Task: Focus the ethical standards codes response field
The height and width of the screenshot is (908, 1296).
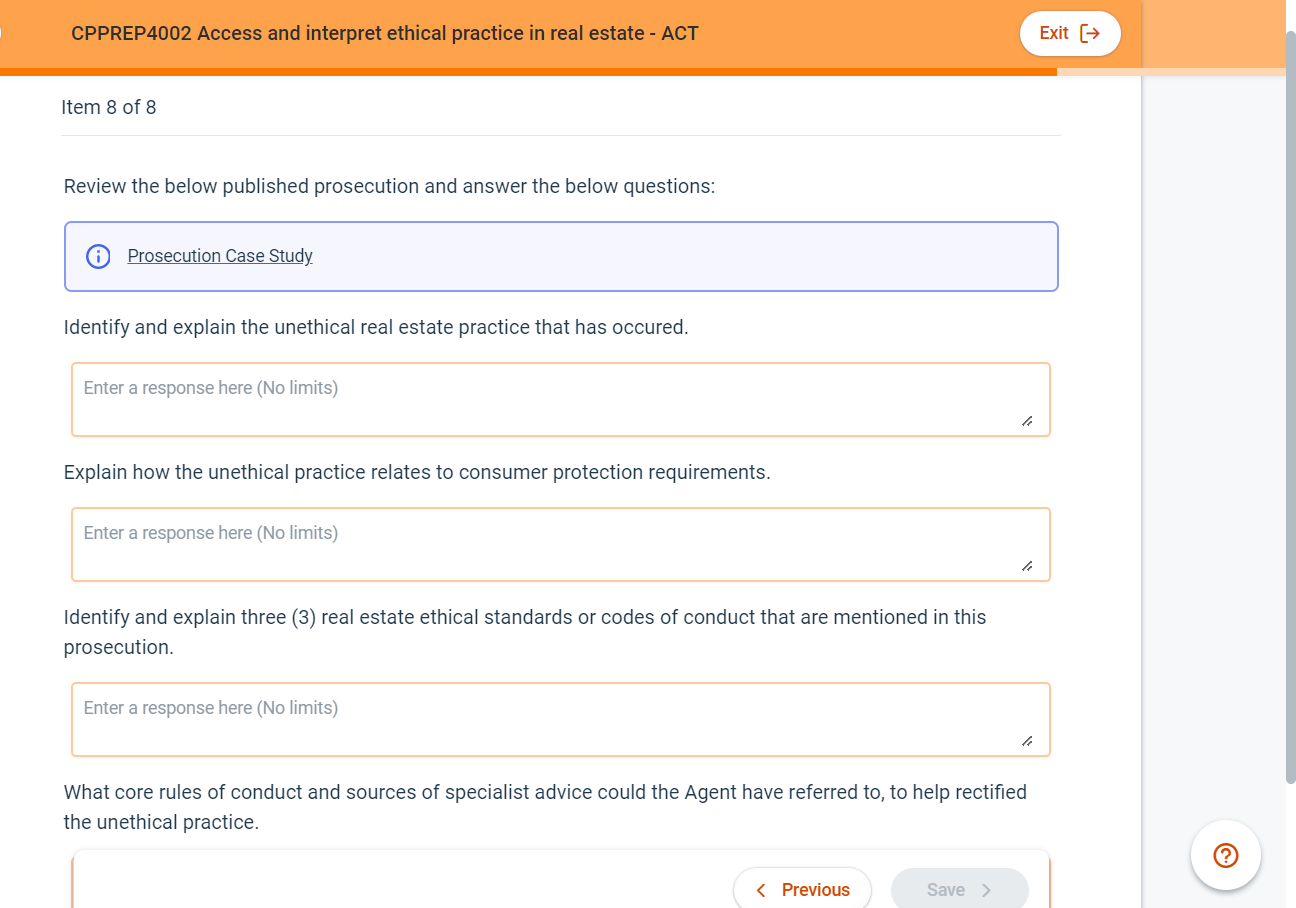Action: coord(560,719)
